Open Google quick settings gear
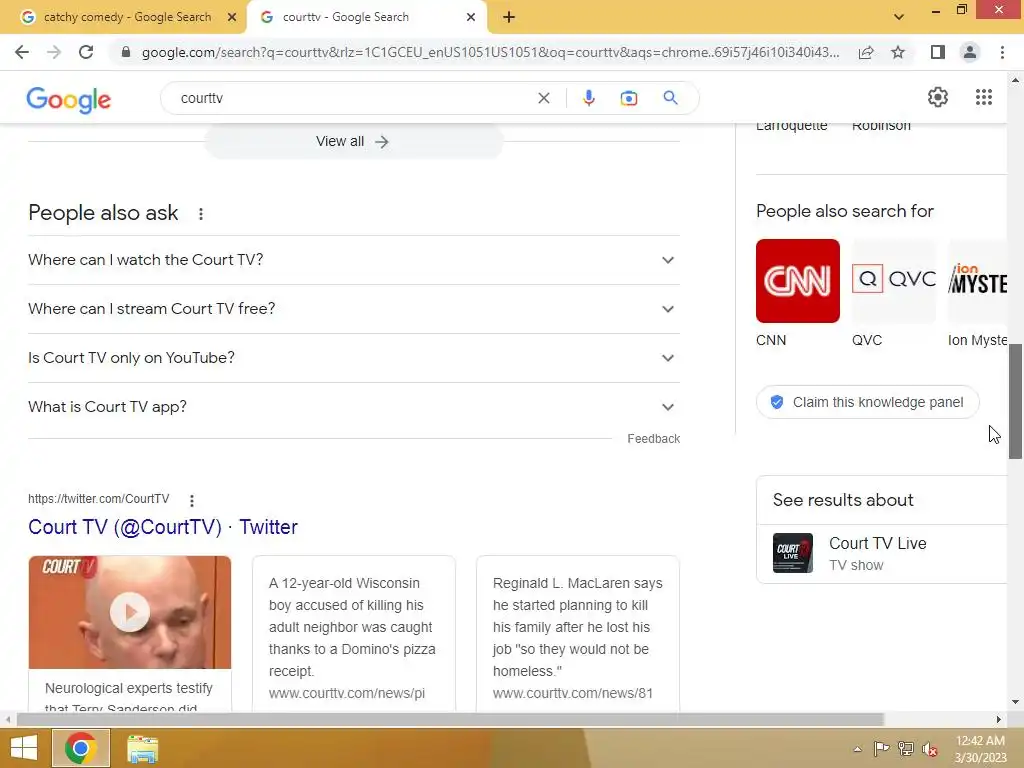 [938, 97]
